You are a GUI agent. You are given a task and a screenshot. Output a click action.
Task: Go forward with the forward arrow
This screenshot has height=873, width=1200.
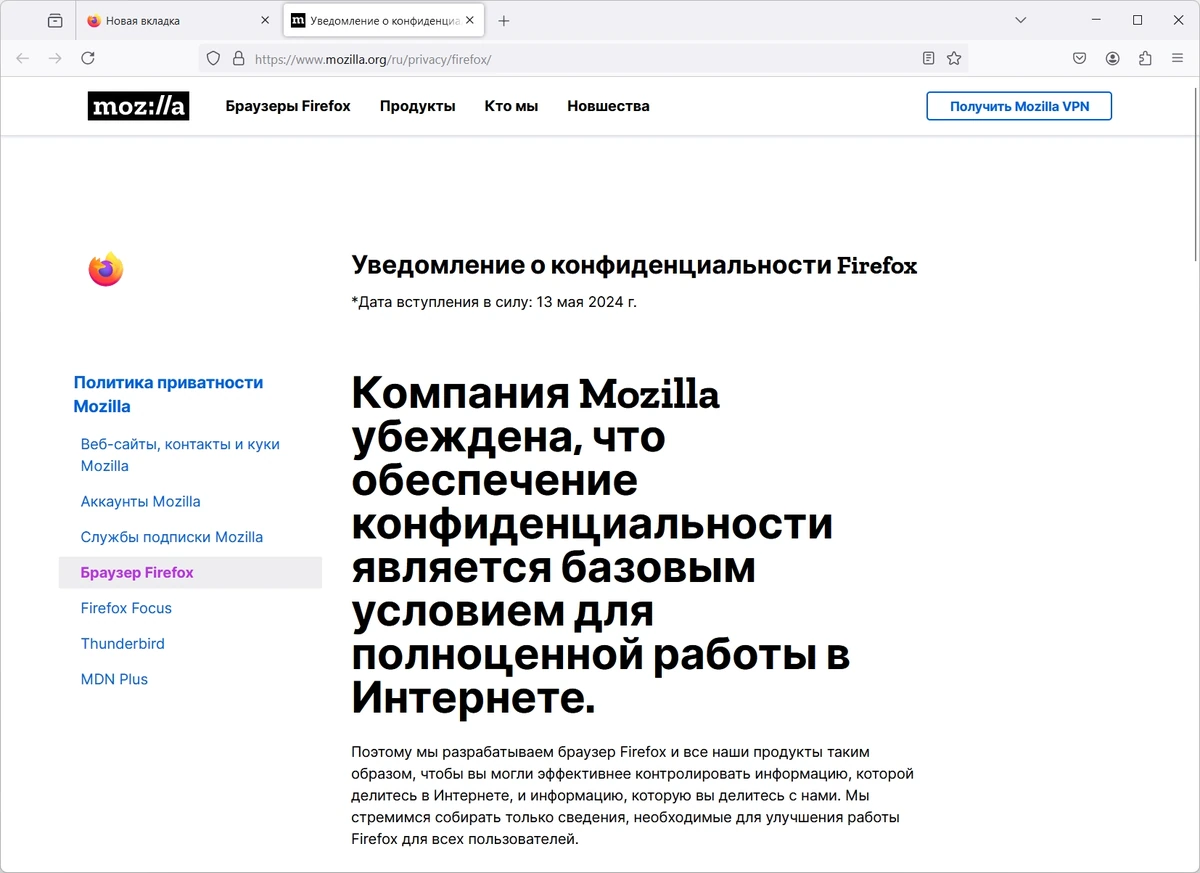pyautogui.click(x=55, y=59)
